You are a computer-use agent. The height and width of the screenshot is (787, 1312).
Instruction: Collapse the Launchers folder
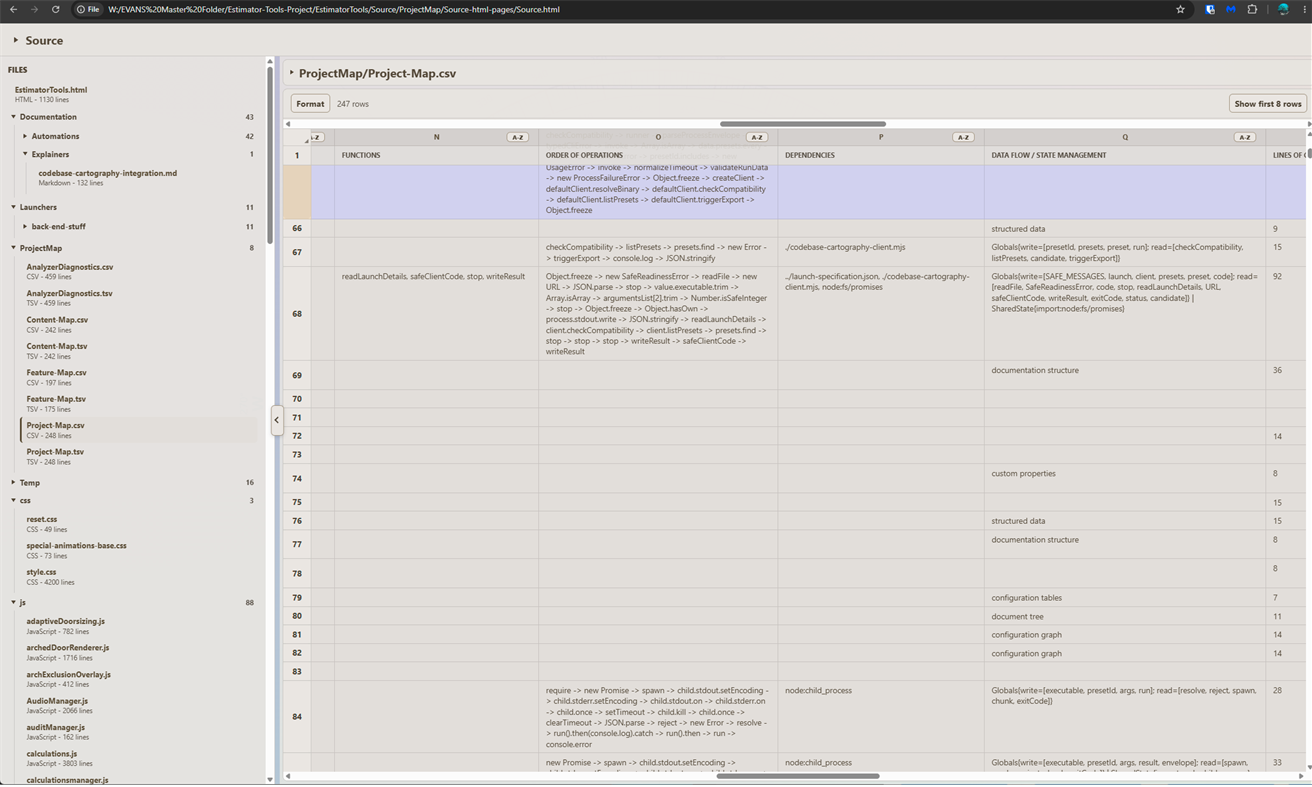pos(14,207)
